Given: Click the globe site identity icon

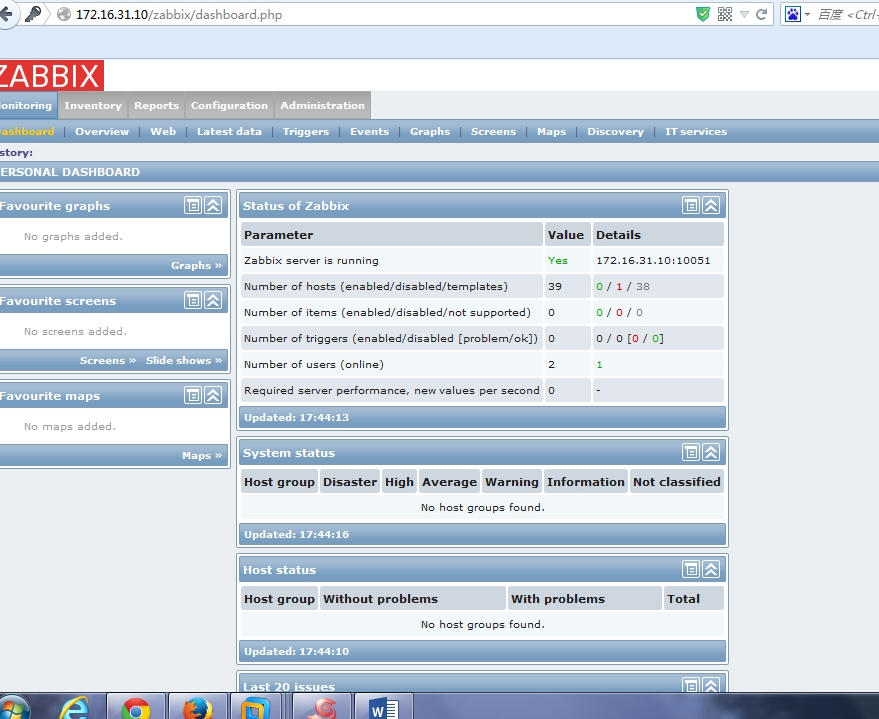Looking at the screenshot, I should 64,14.
